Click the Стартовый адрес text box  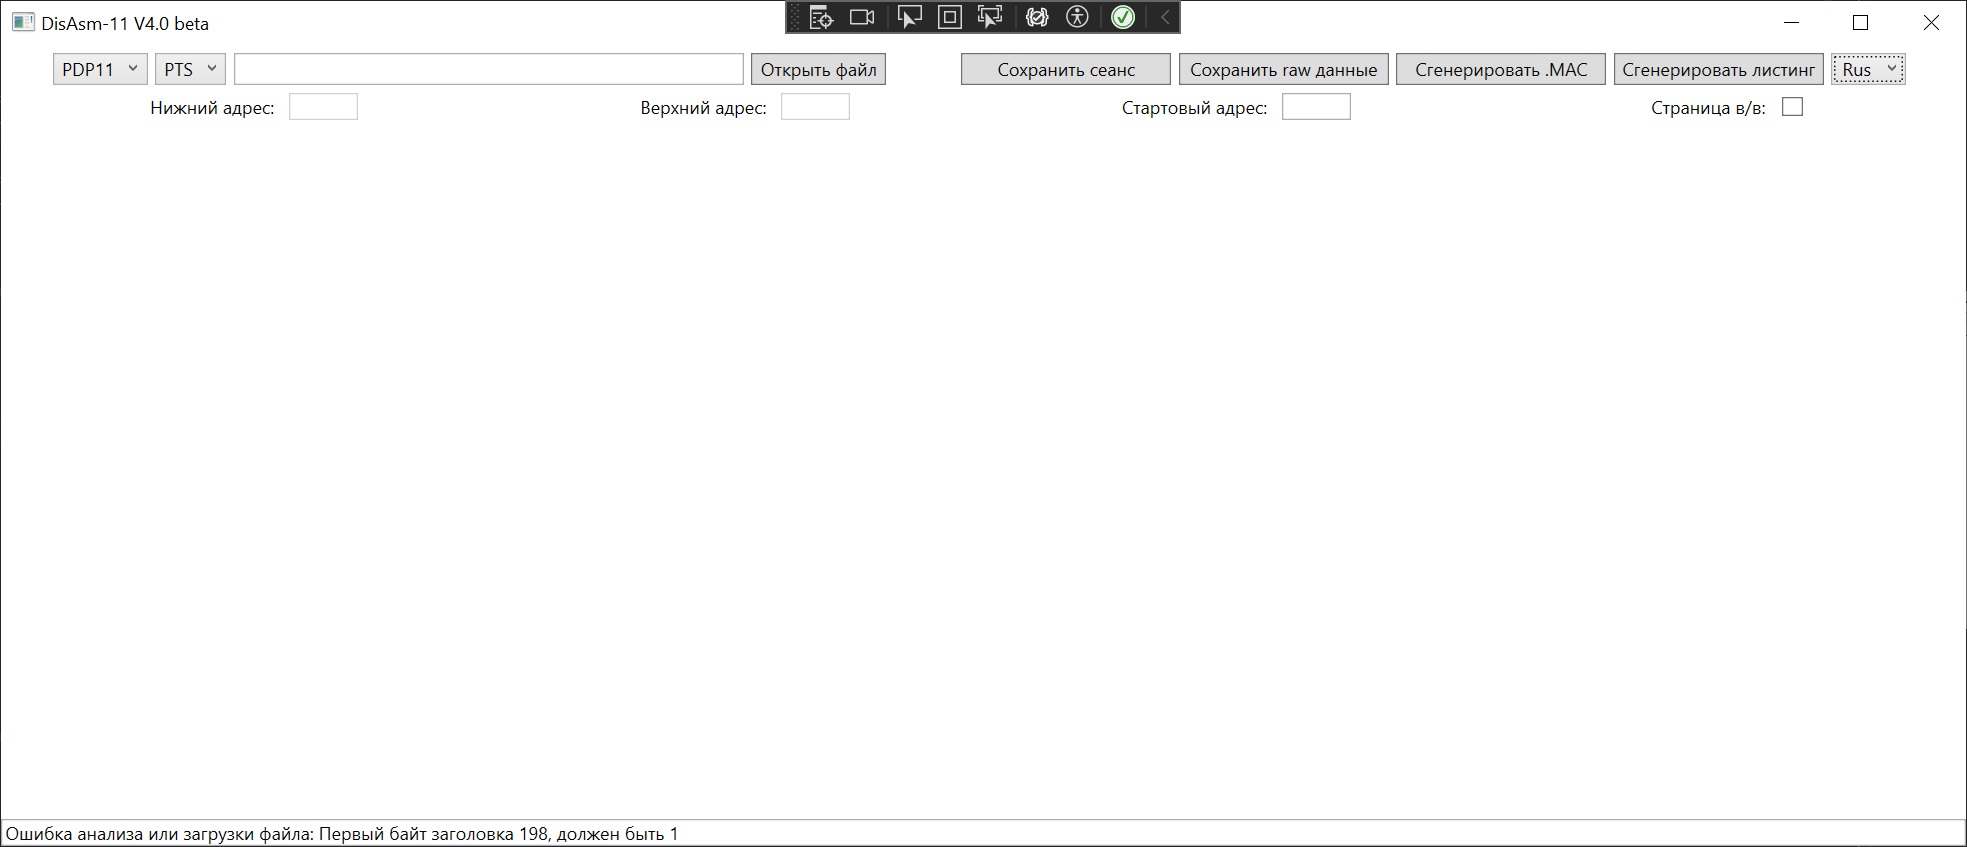coord(1316,107)
